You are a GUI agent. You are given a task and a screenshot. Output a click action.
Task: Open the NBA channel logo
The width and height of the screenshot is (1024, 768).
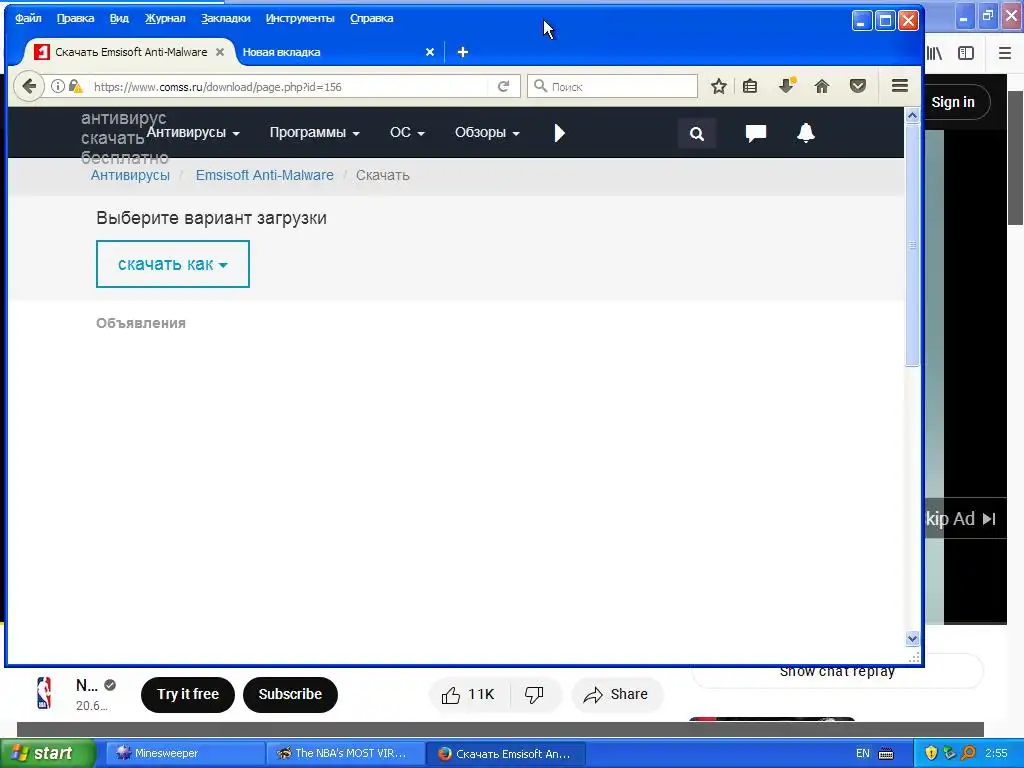click(44, 694)
